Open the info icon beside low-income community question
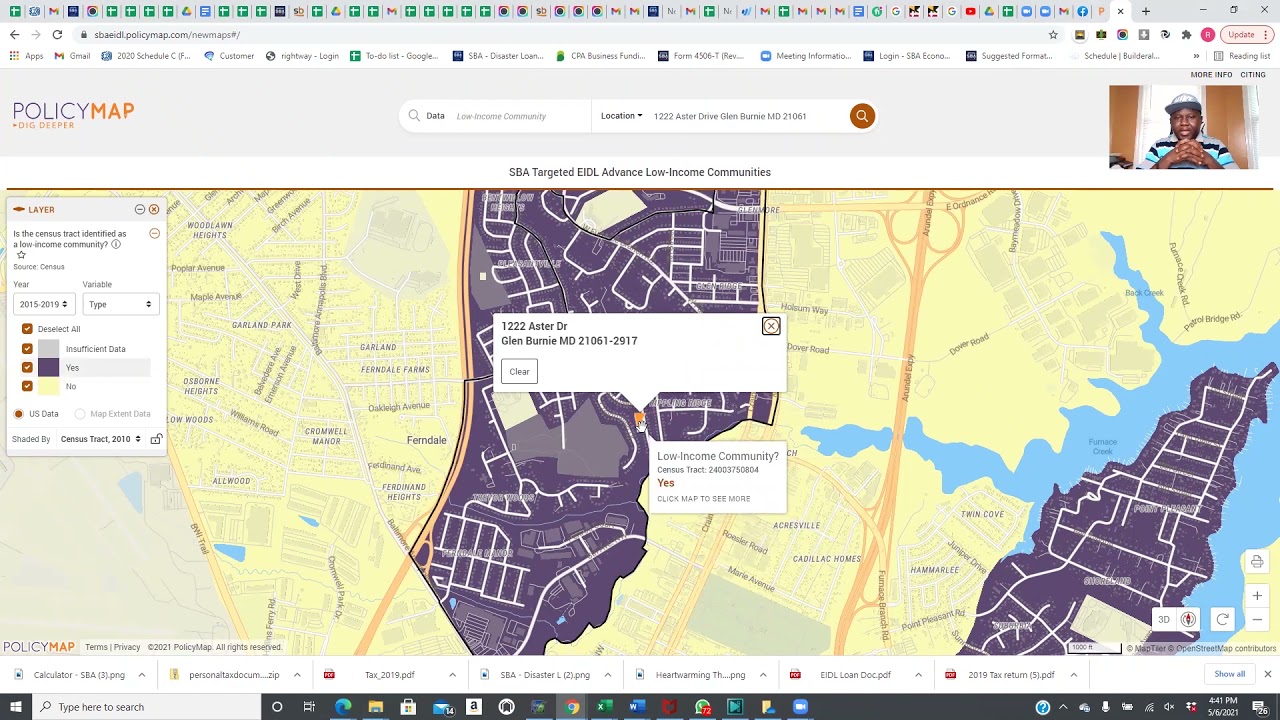Viewport: 1280px width, 720px height. click(116, 244)
